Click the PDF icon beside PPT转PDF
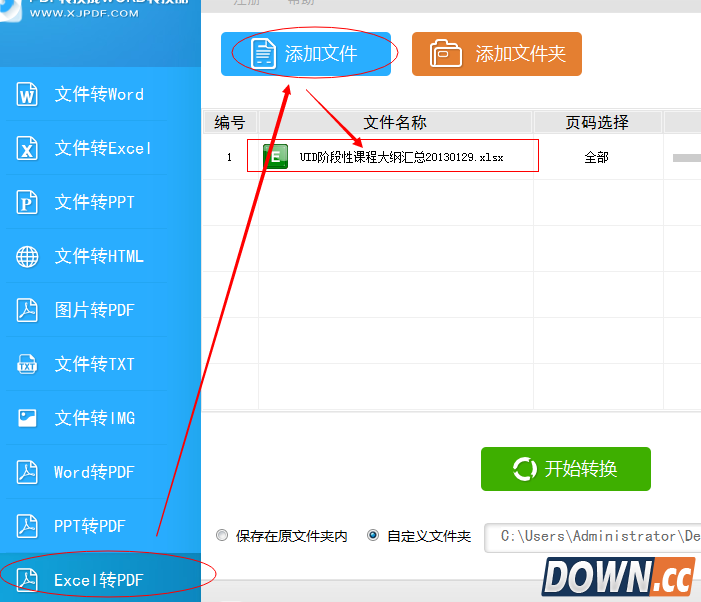 (x=27, y=526)
